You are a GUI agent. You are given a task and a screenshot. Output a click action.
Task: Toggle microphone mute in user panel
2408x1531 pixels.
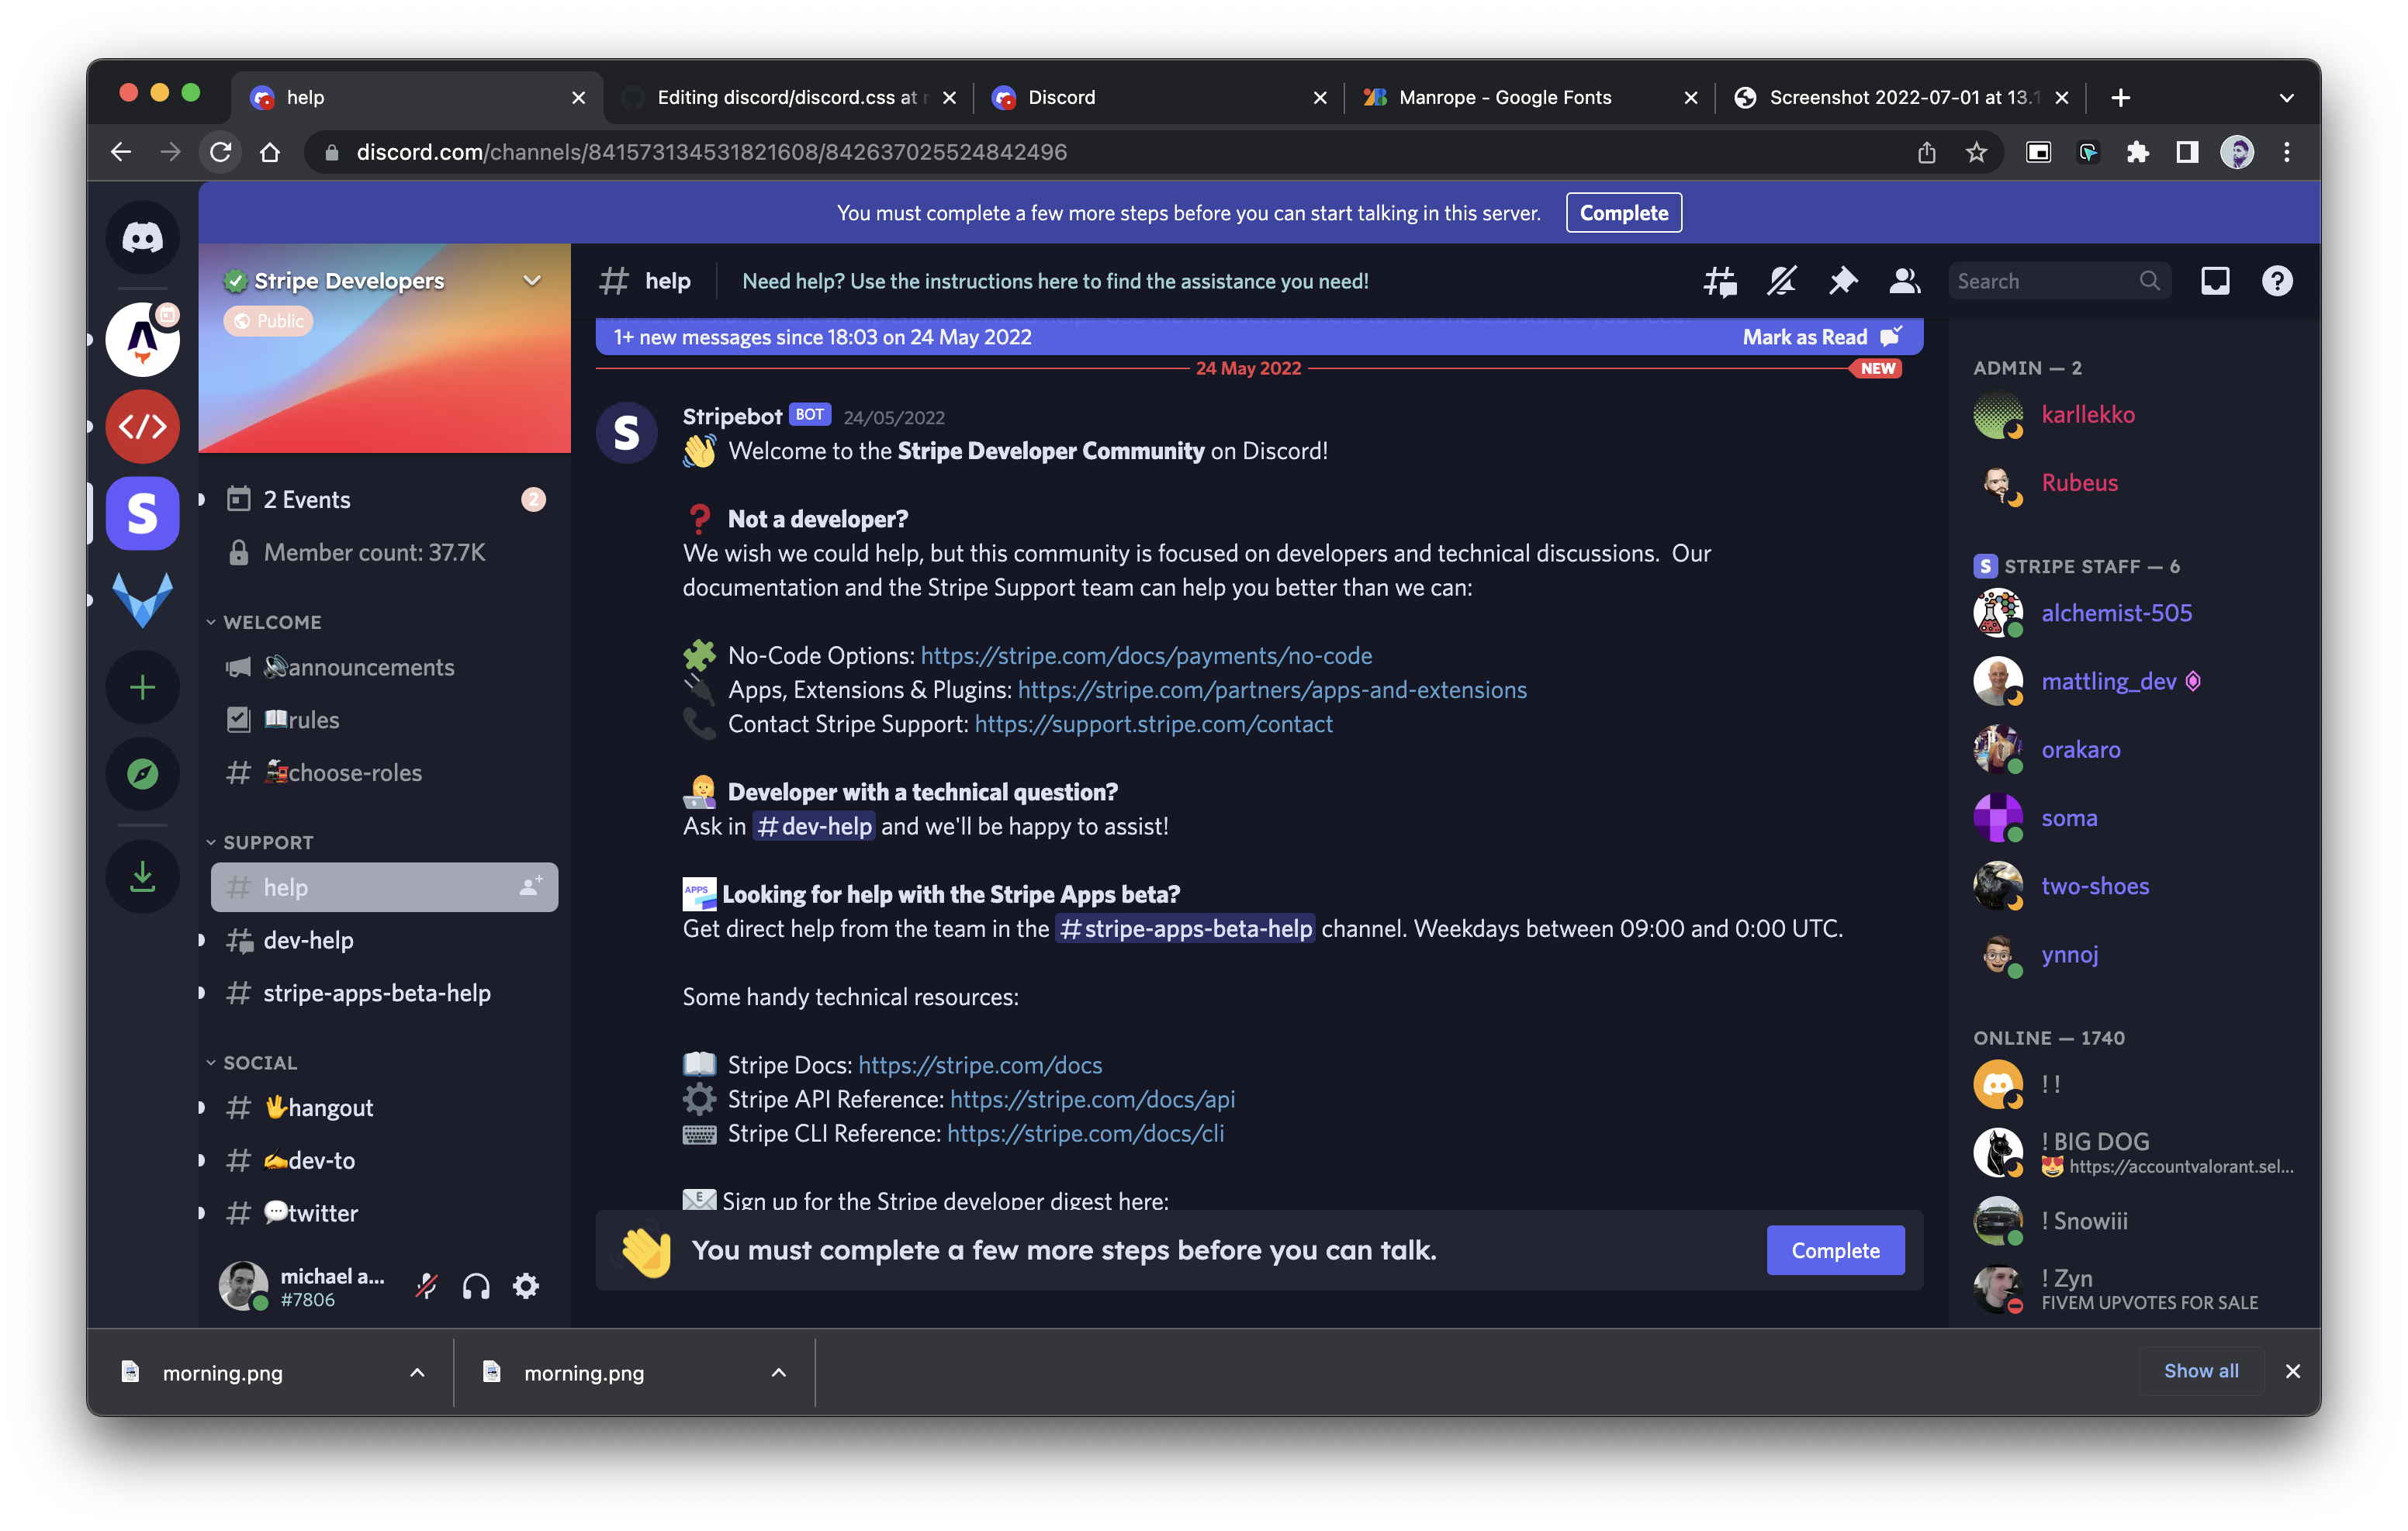click(x=427, y=1286)
